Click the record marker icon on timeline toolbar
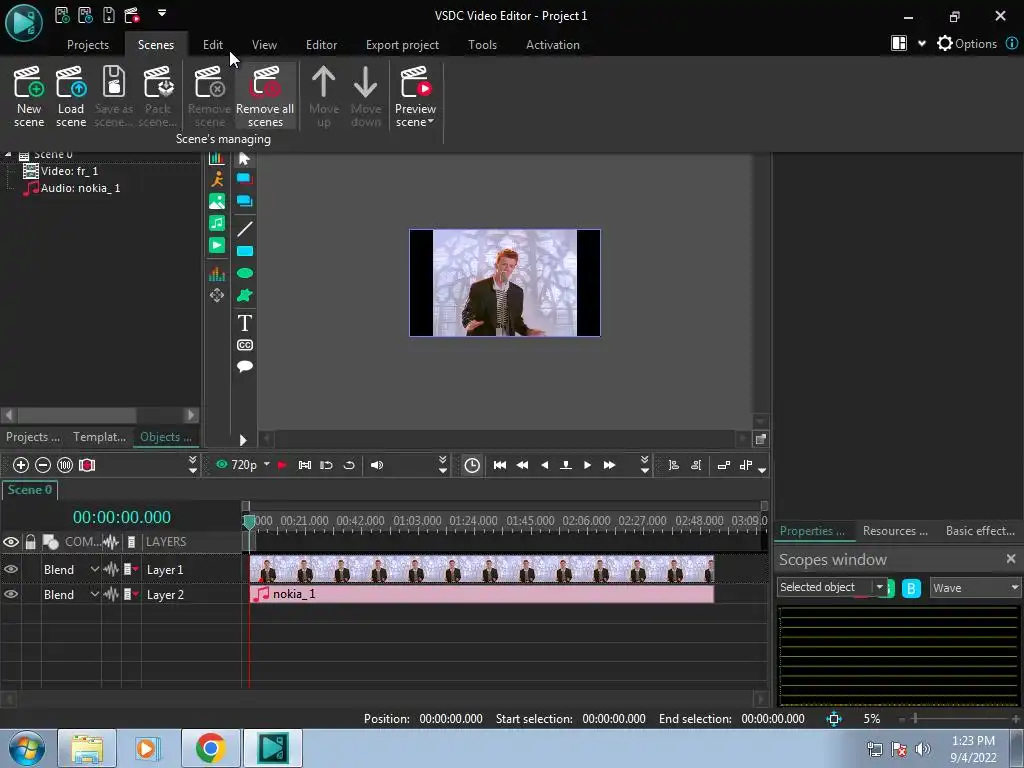 tap(87, 465)
